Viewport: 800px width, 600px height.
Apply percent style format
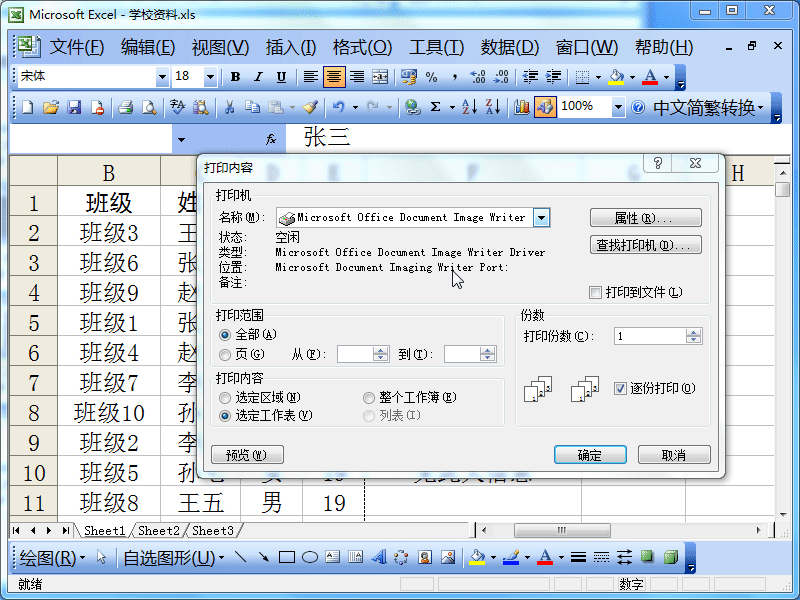432,77
